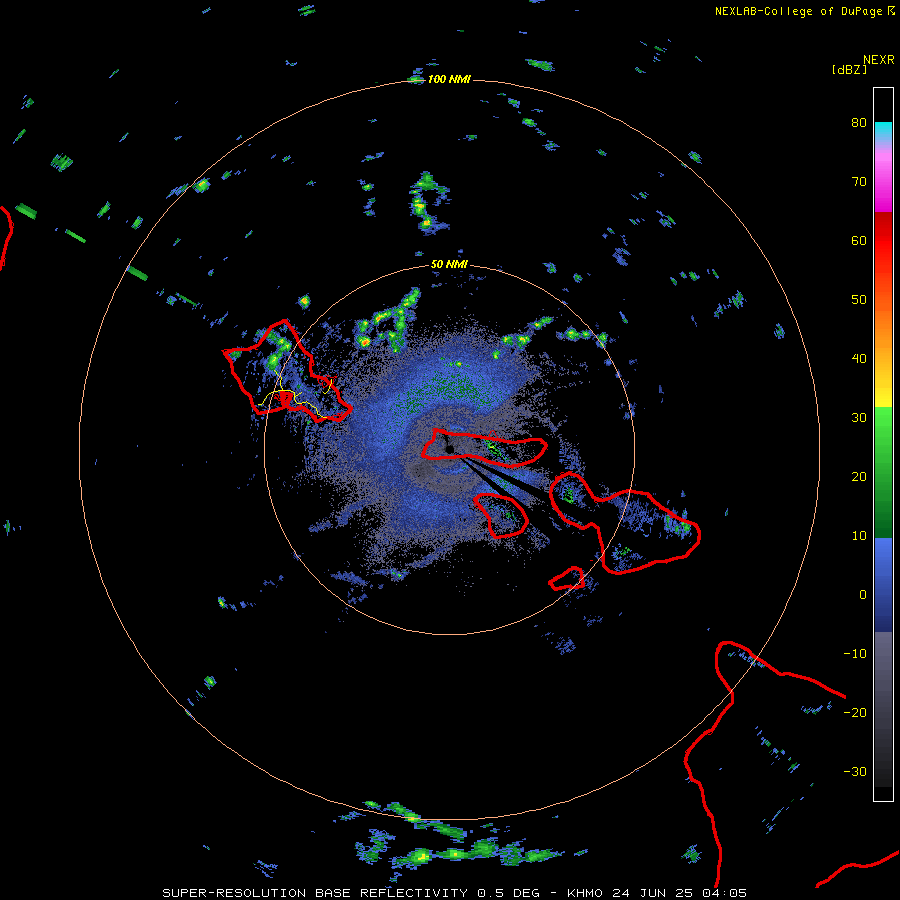Click the red segment of the color bar
Screen dimensions: 900x900
point(883,241)
